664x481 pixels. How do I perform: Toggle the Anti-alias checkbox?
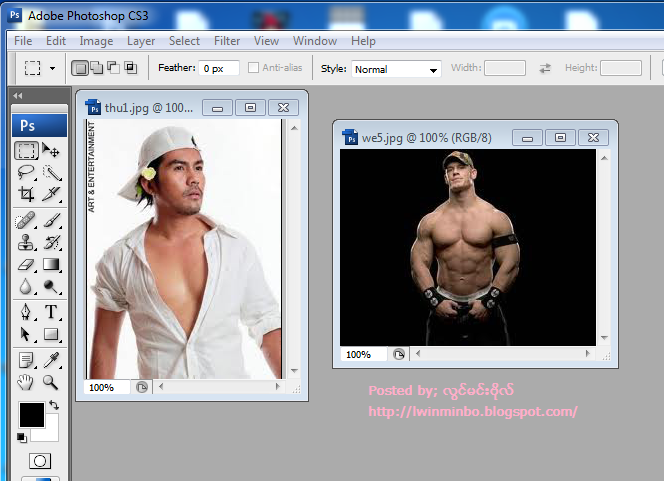click(253, 68)
